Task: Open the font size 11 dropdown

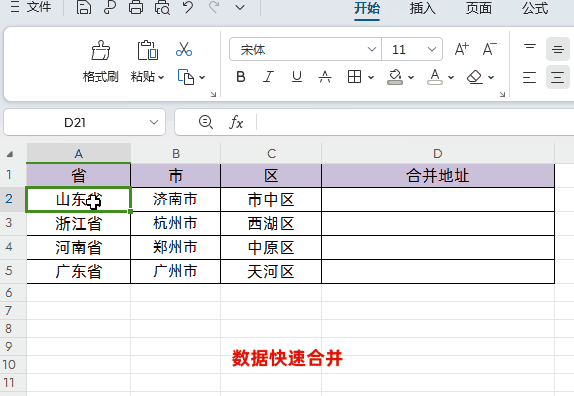Action: [x=432, y=49]
